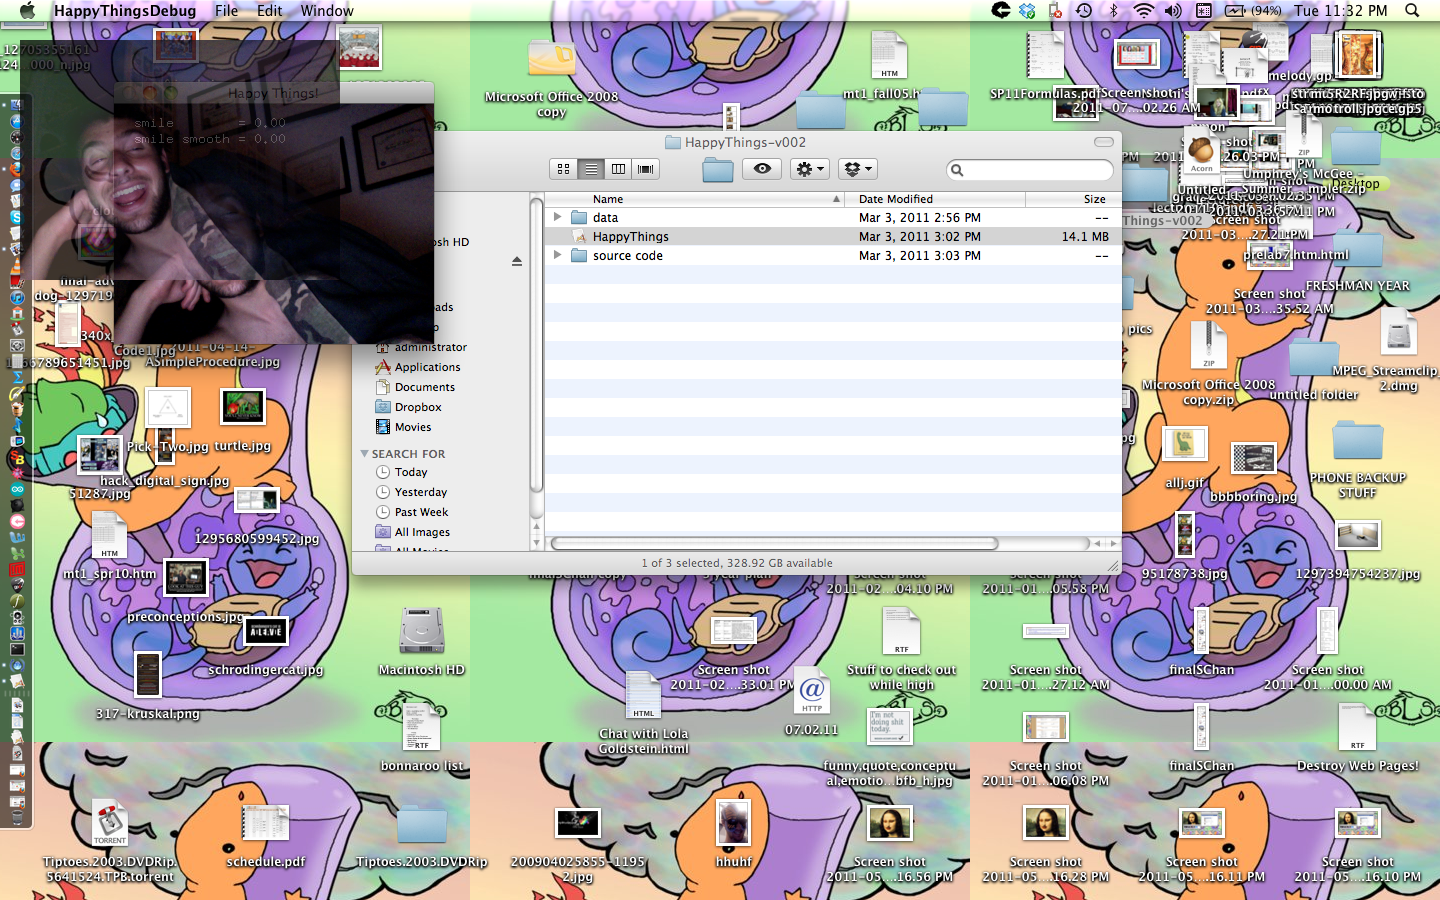Open the File menu
This screenshot has height=900, width=1440.
pos(227,11)
